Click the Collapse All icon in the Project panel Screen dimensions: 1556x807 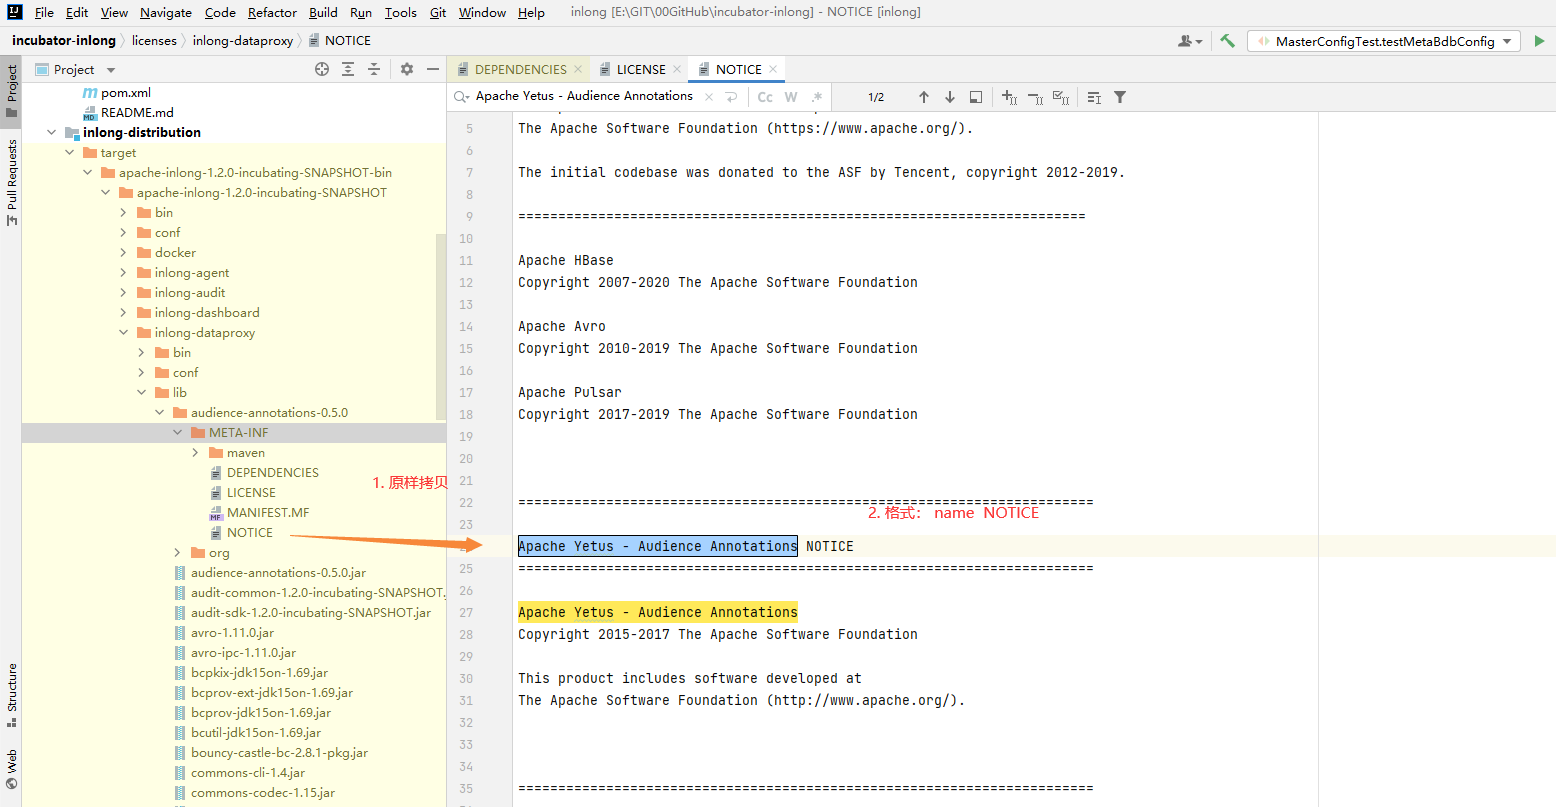[374, 69]
